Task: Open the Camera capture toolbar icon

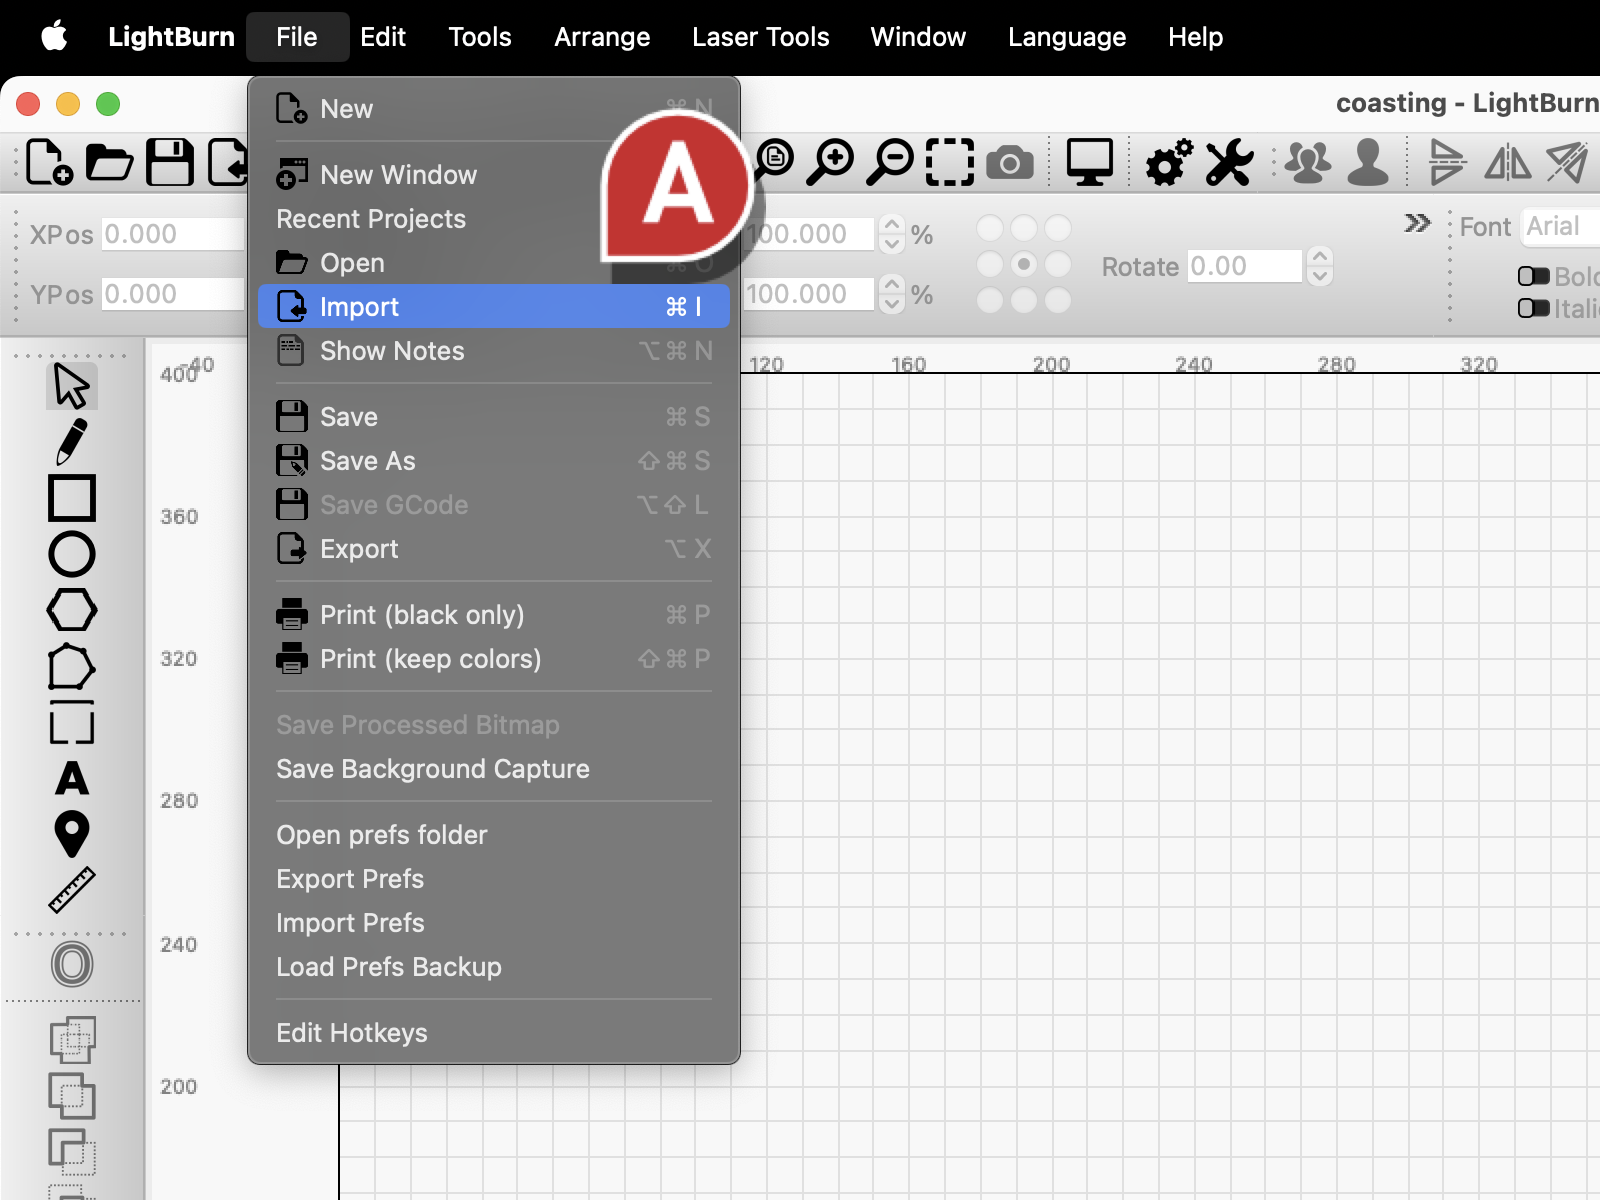Action: point(1010,162)
